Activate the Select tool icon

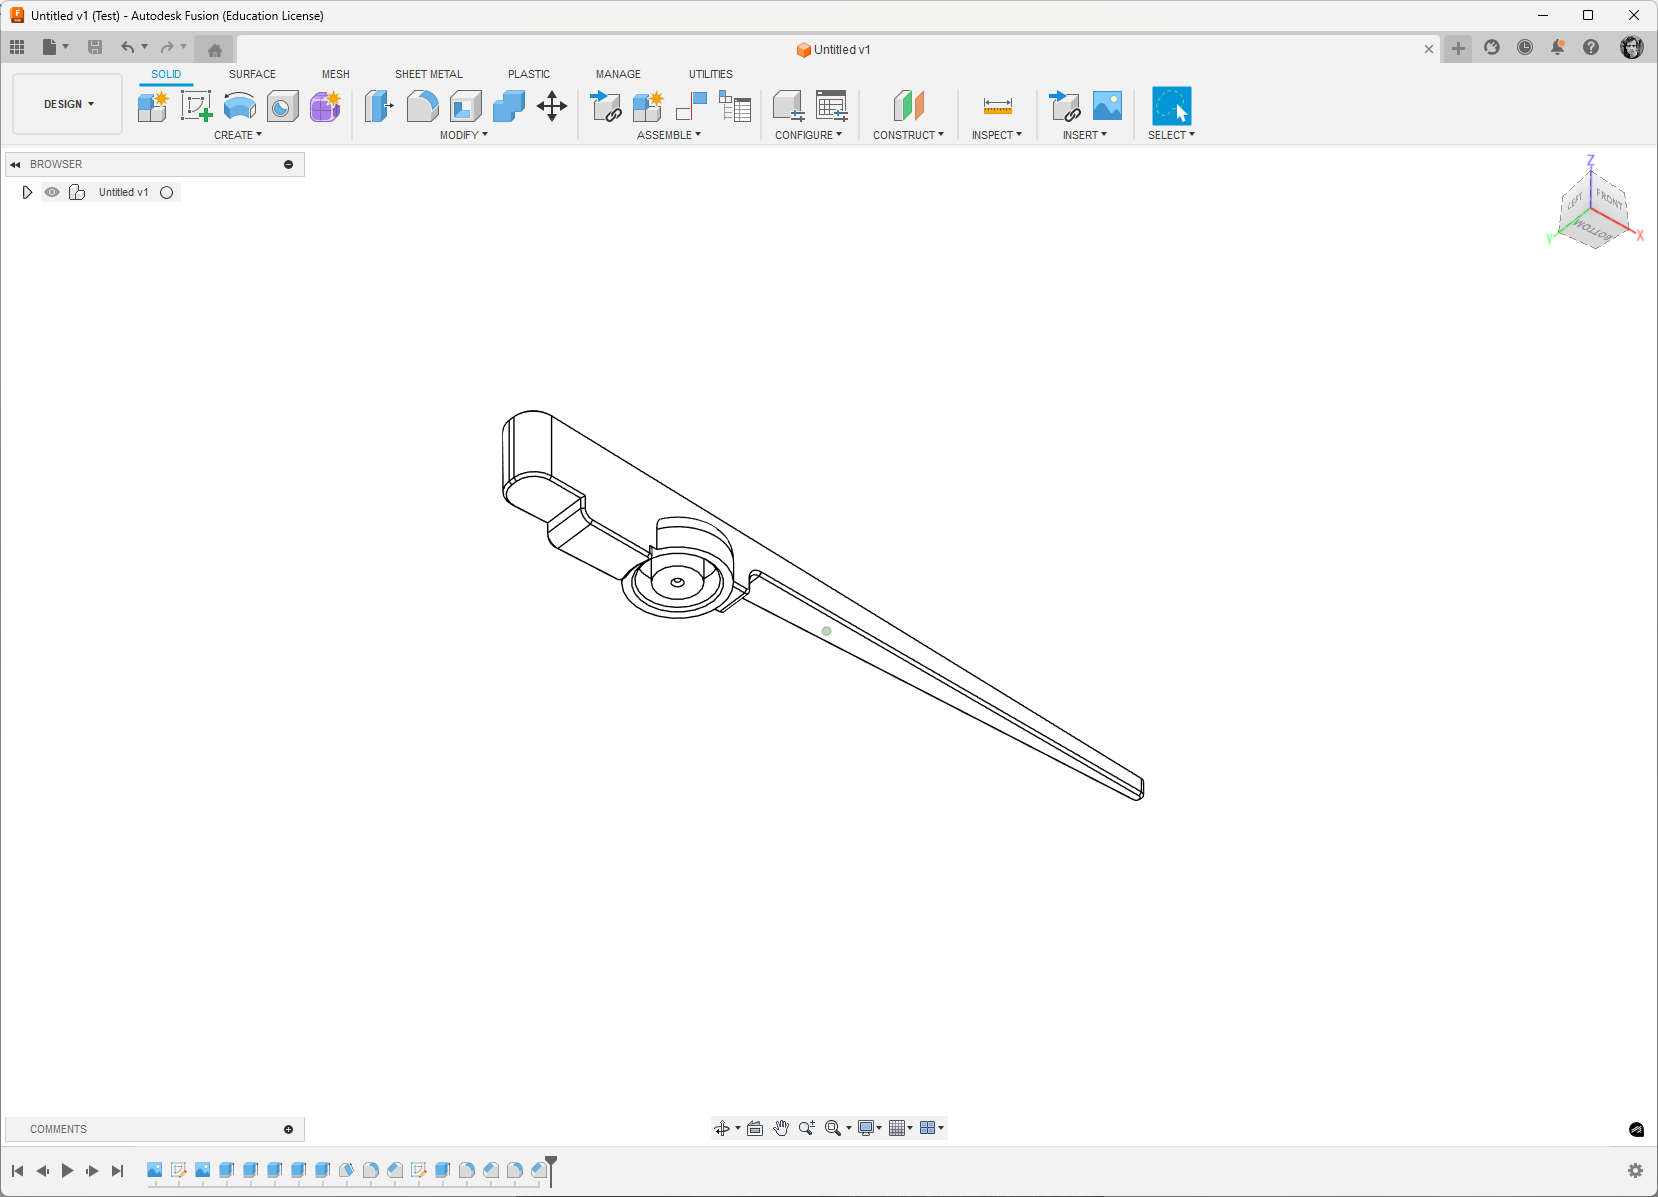(x=1171, y=106)
